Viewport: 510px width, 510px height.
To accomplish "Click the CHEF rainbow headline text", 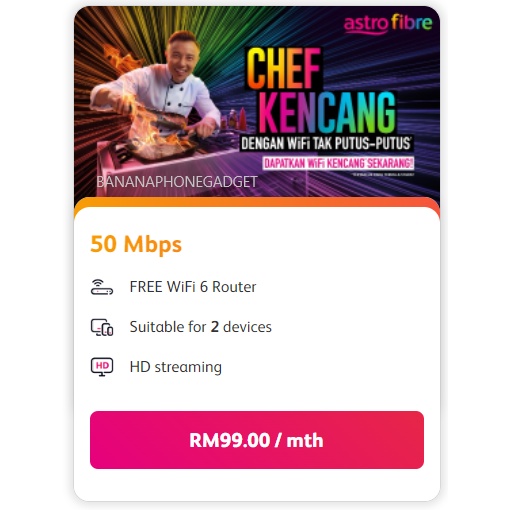I will coord(284,68).
